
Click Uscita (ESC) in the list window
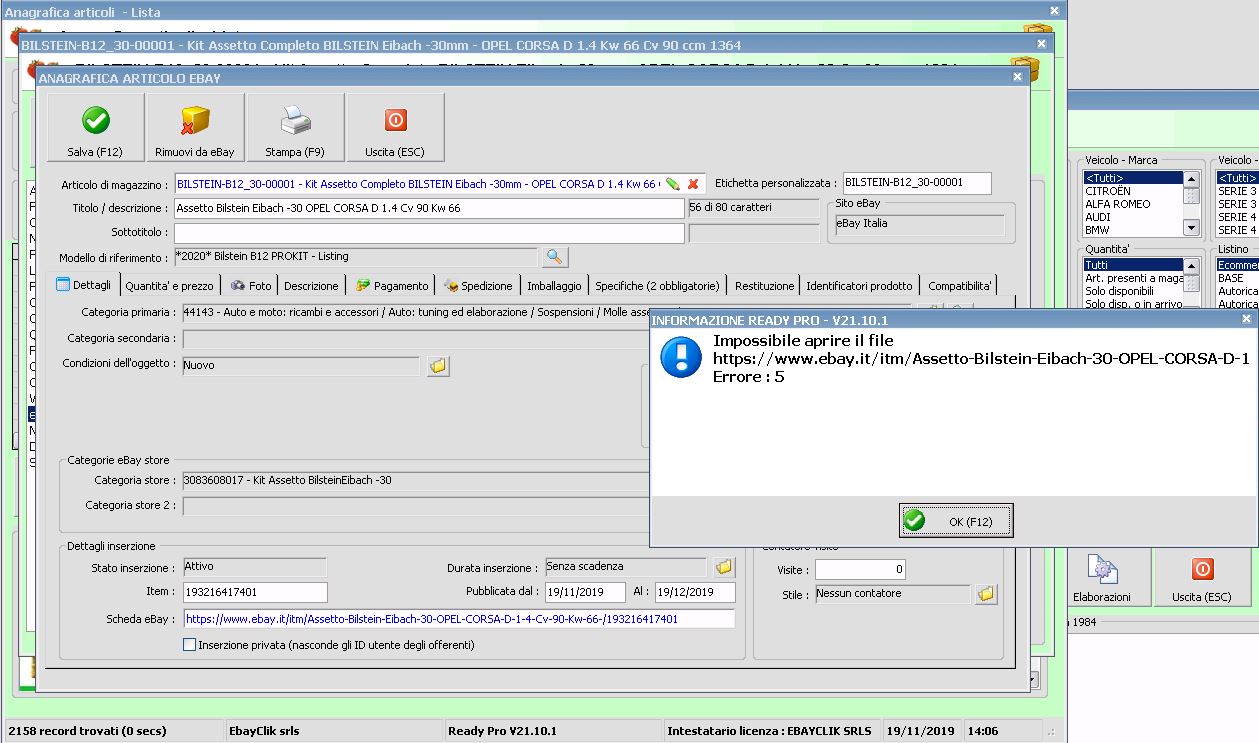(1202, 579)
